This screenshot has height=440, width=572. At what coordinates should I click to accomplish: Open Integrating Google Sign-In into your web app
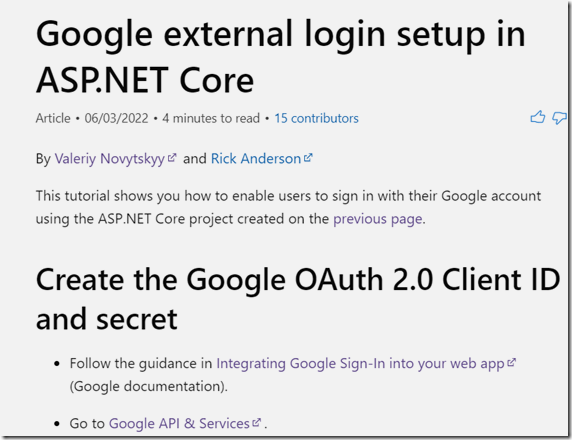point(360,364)
